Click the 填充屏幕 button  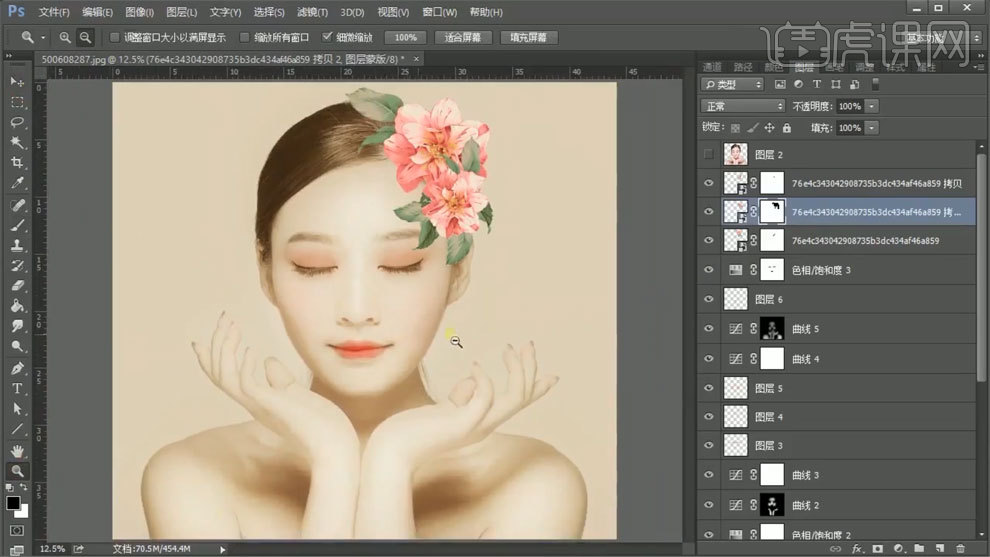pyautogui.click(x=528, y=37)
